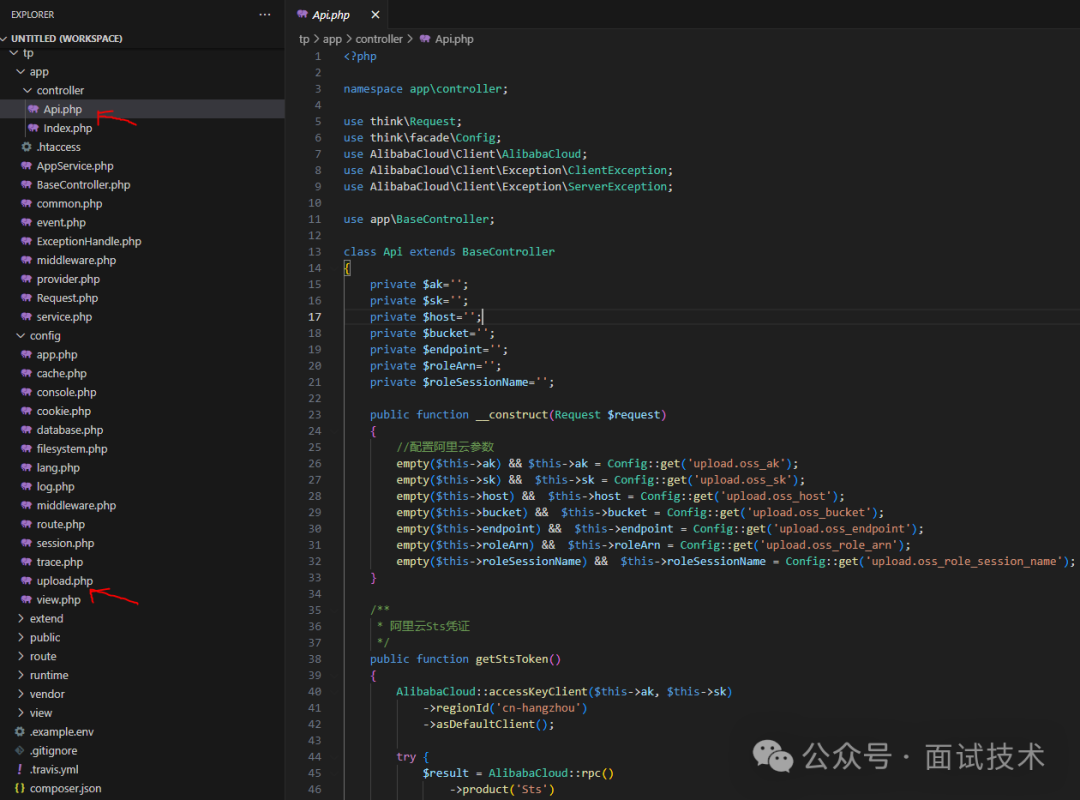This screenshot has width=1080, height=800.
Task: Click the PHP icon beside BaseController.php
Action: coord(26,185)
